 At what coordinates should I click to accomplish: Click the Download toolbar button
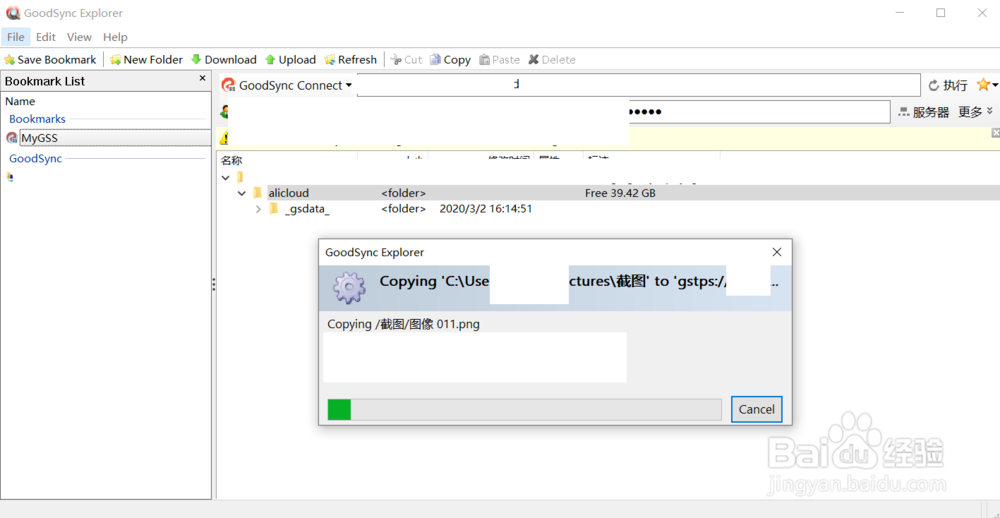click(223, 59)
